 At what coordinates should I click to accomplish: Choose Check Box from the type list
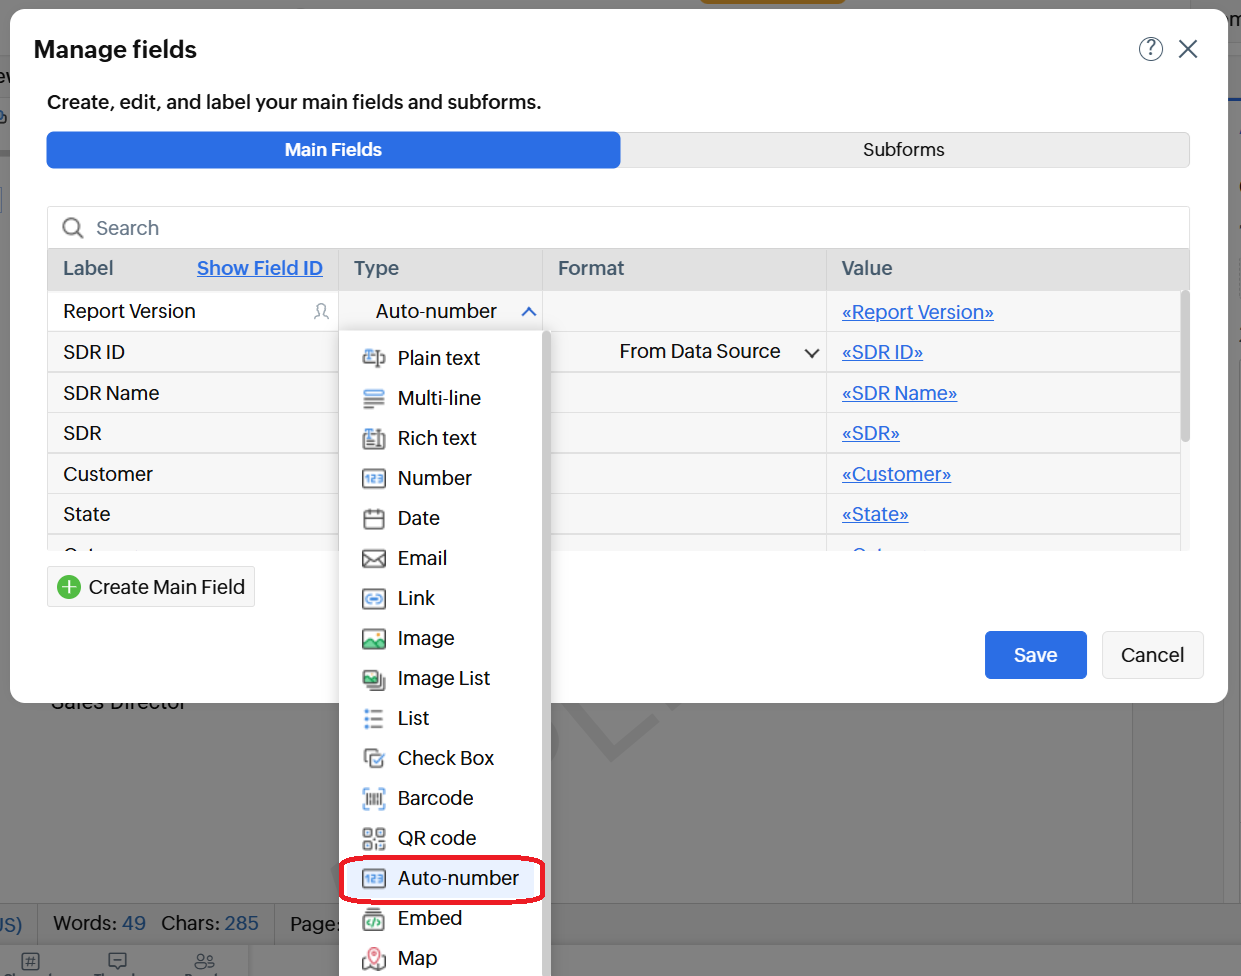click(x=445, y=758)
